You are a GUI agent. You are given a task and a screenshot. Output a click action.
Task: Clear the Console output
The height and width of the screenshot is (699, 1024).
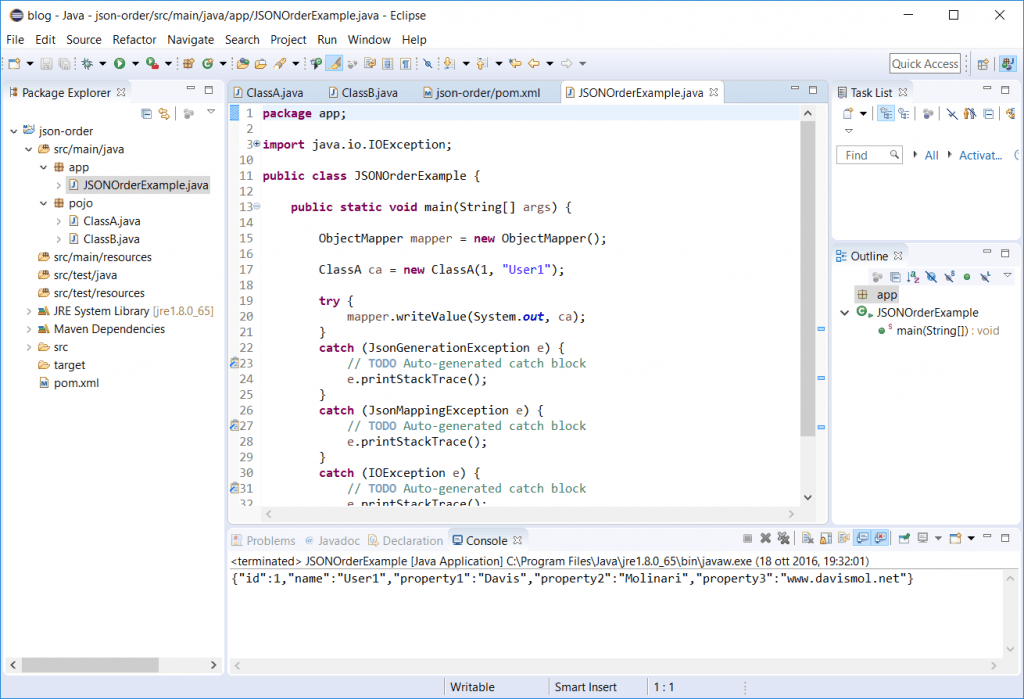click(806, 537)
